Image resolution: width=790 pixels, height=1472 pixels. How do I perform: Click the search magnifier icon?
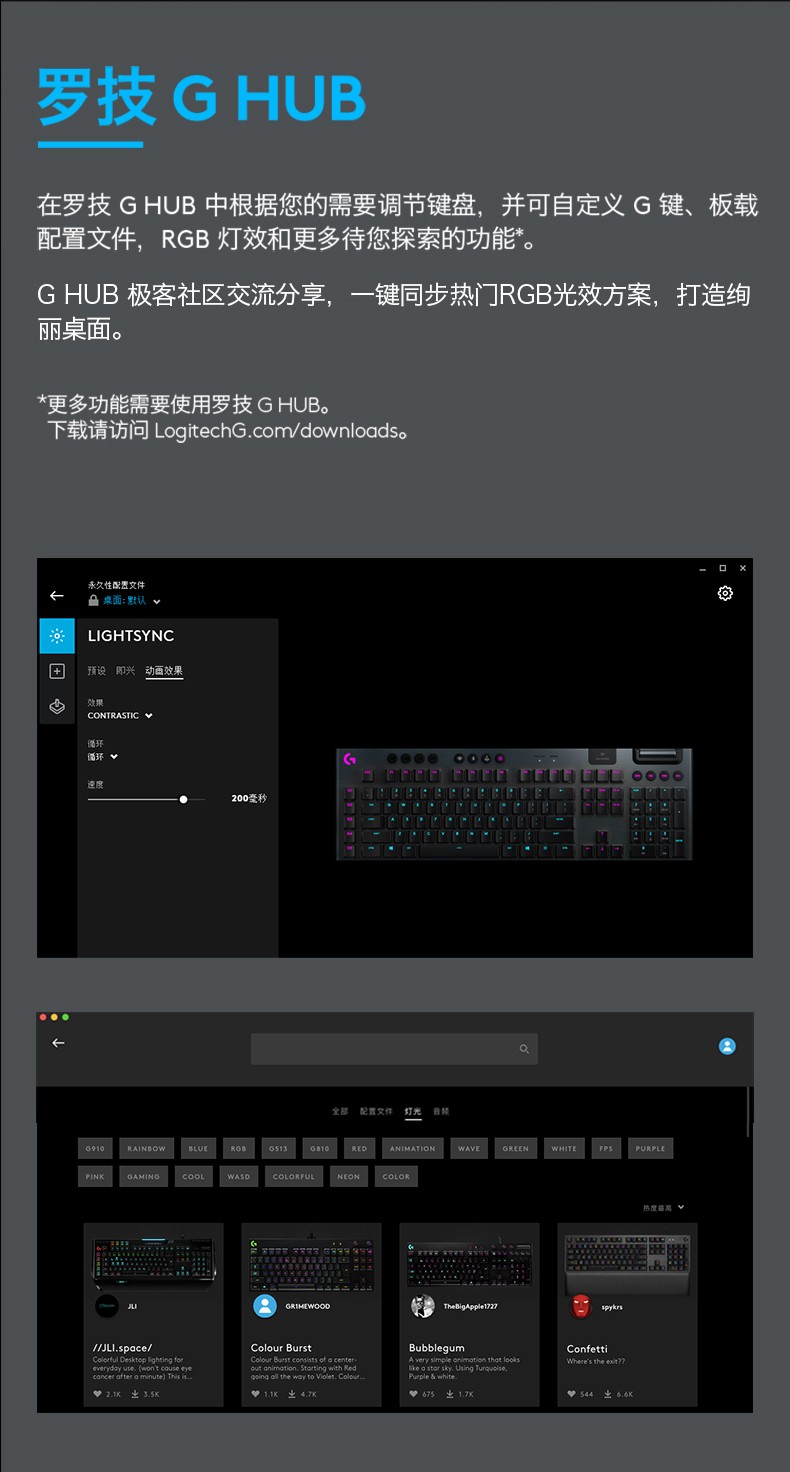(x=524, y=1049)
